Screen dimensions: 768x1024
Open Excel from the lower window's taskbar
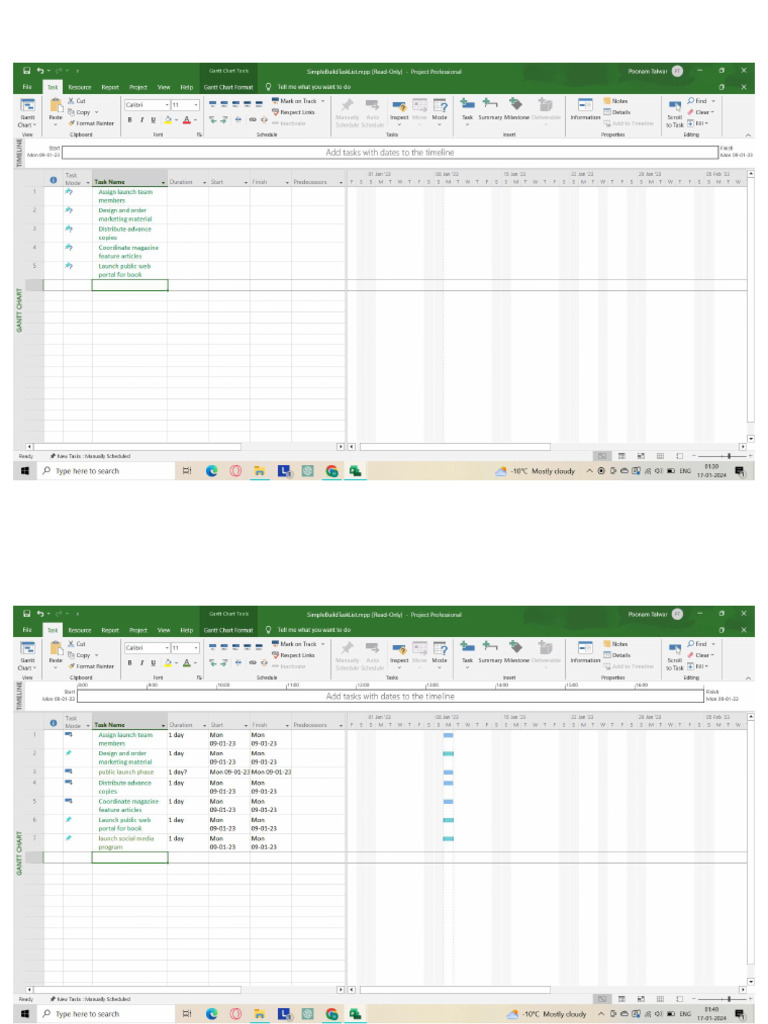click(x=355, y=1013)
